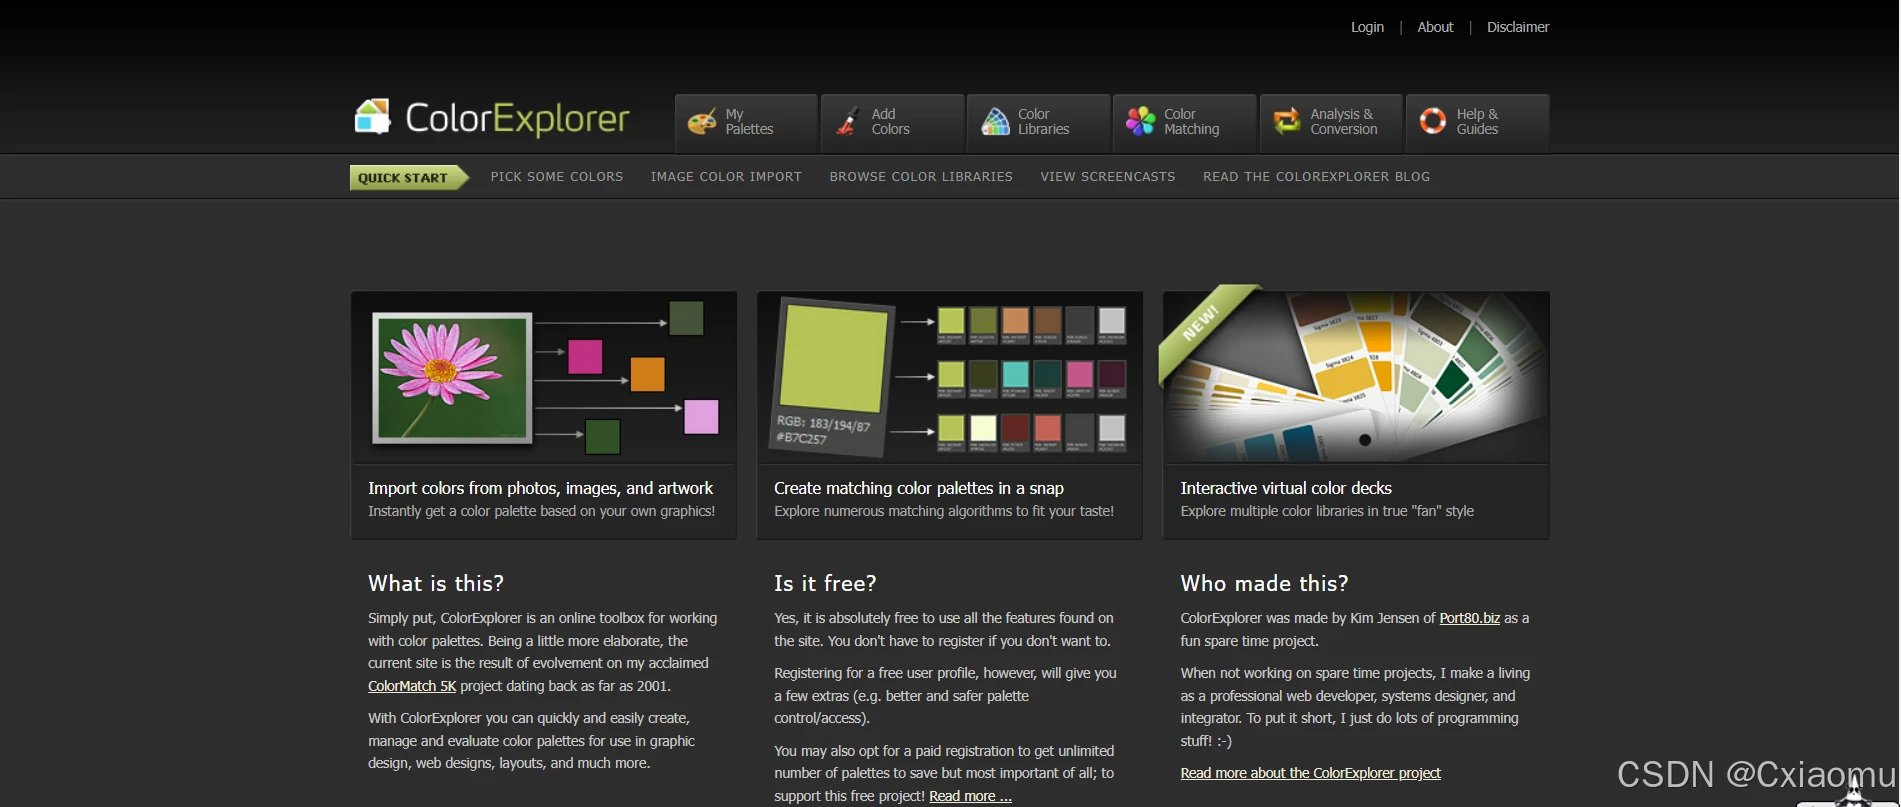The height and width of the screenshot is (807, 1901).
Task: Open the About page link
Action: [1435, 27]
